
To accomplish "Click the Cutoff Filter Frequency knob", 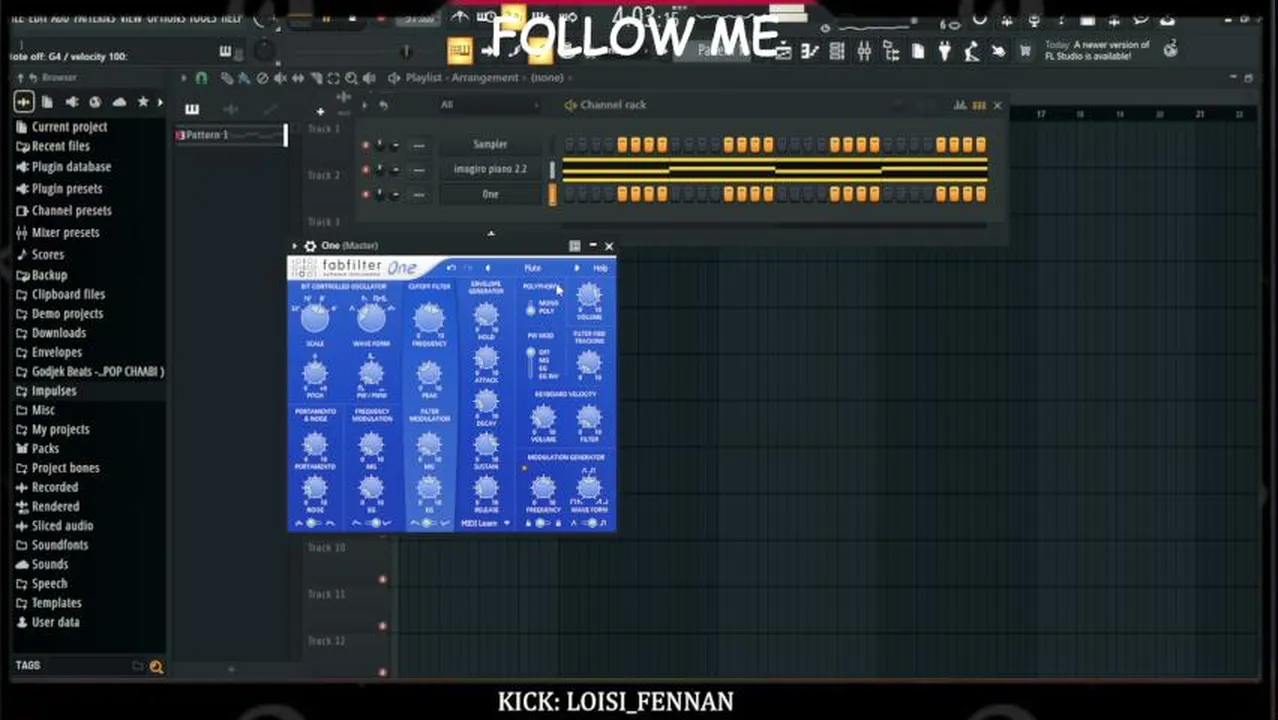I will coord(429,318).
